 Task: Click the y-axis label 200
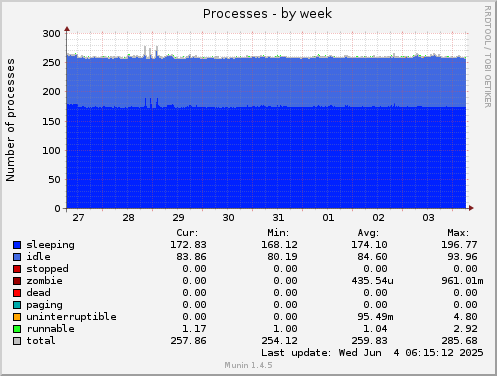coord(51,92)
